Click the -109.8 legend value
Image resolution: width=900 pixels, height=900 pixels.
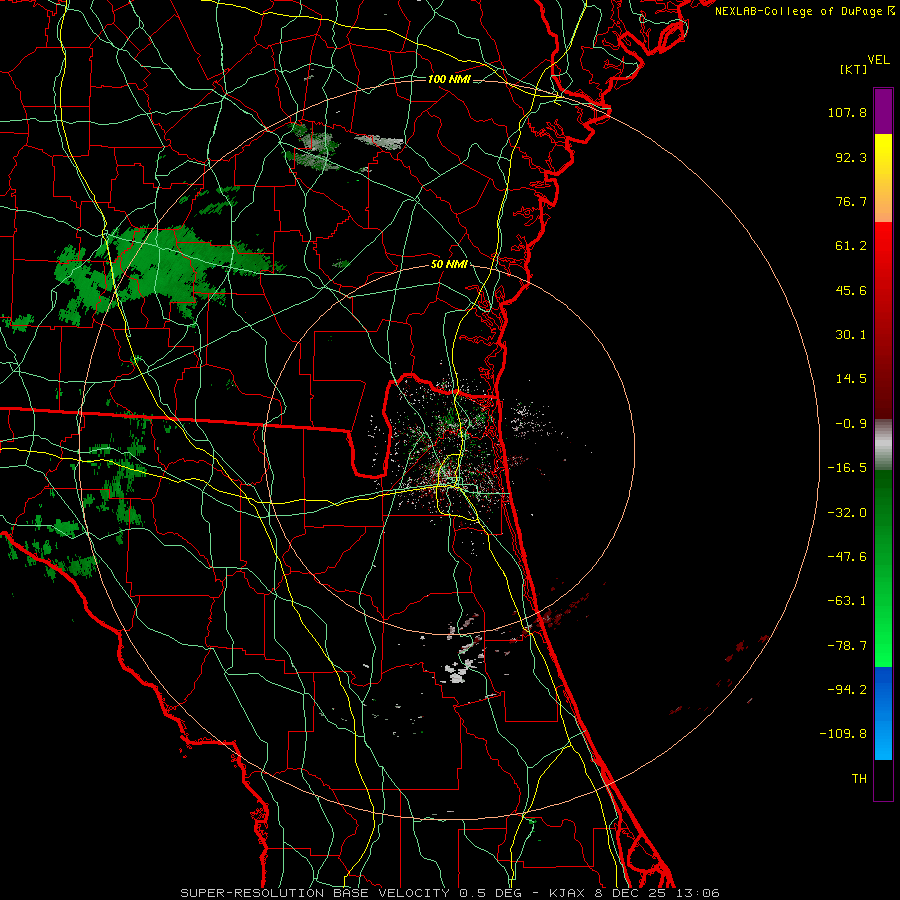point(843,734)
